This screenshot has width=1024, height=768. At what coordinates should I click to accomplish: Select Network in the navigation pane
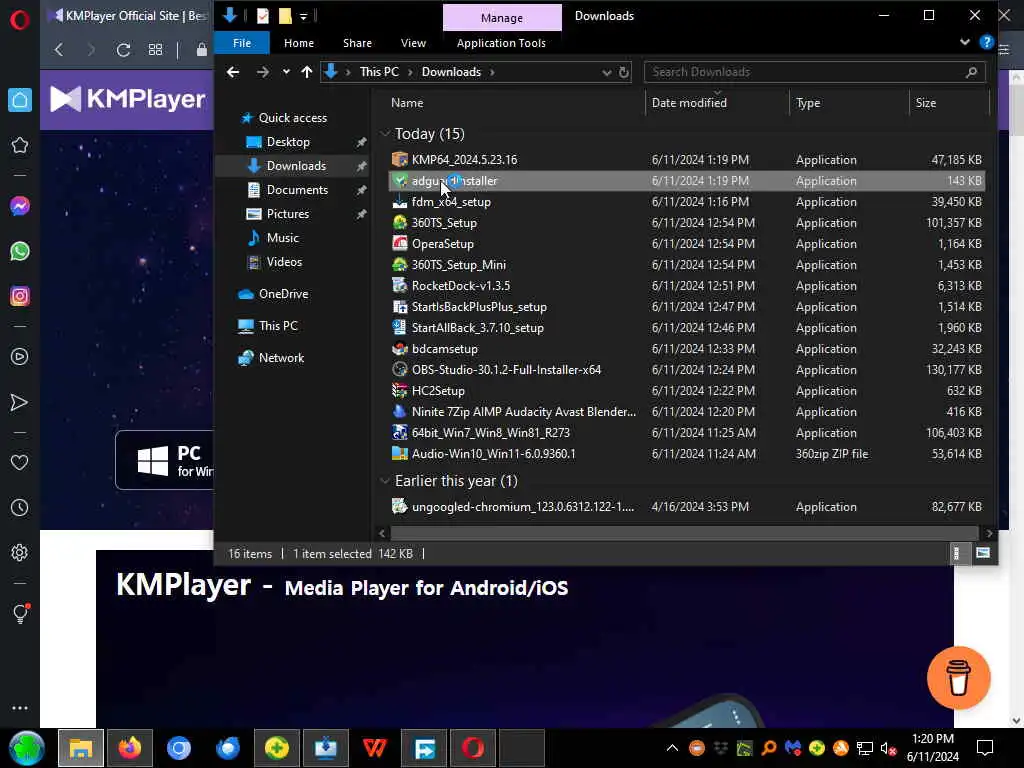(281, 358)
